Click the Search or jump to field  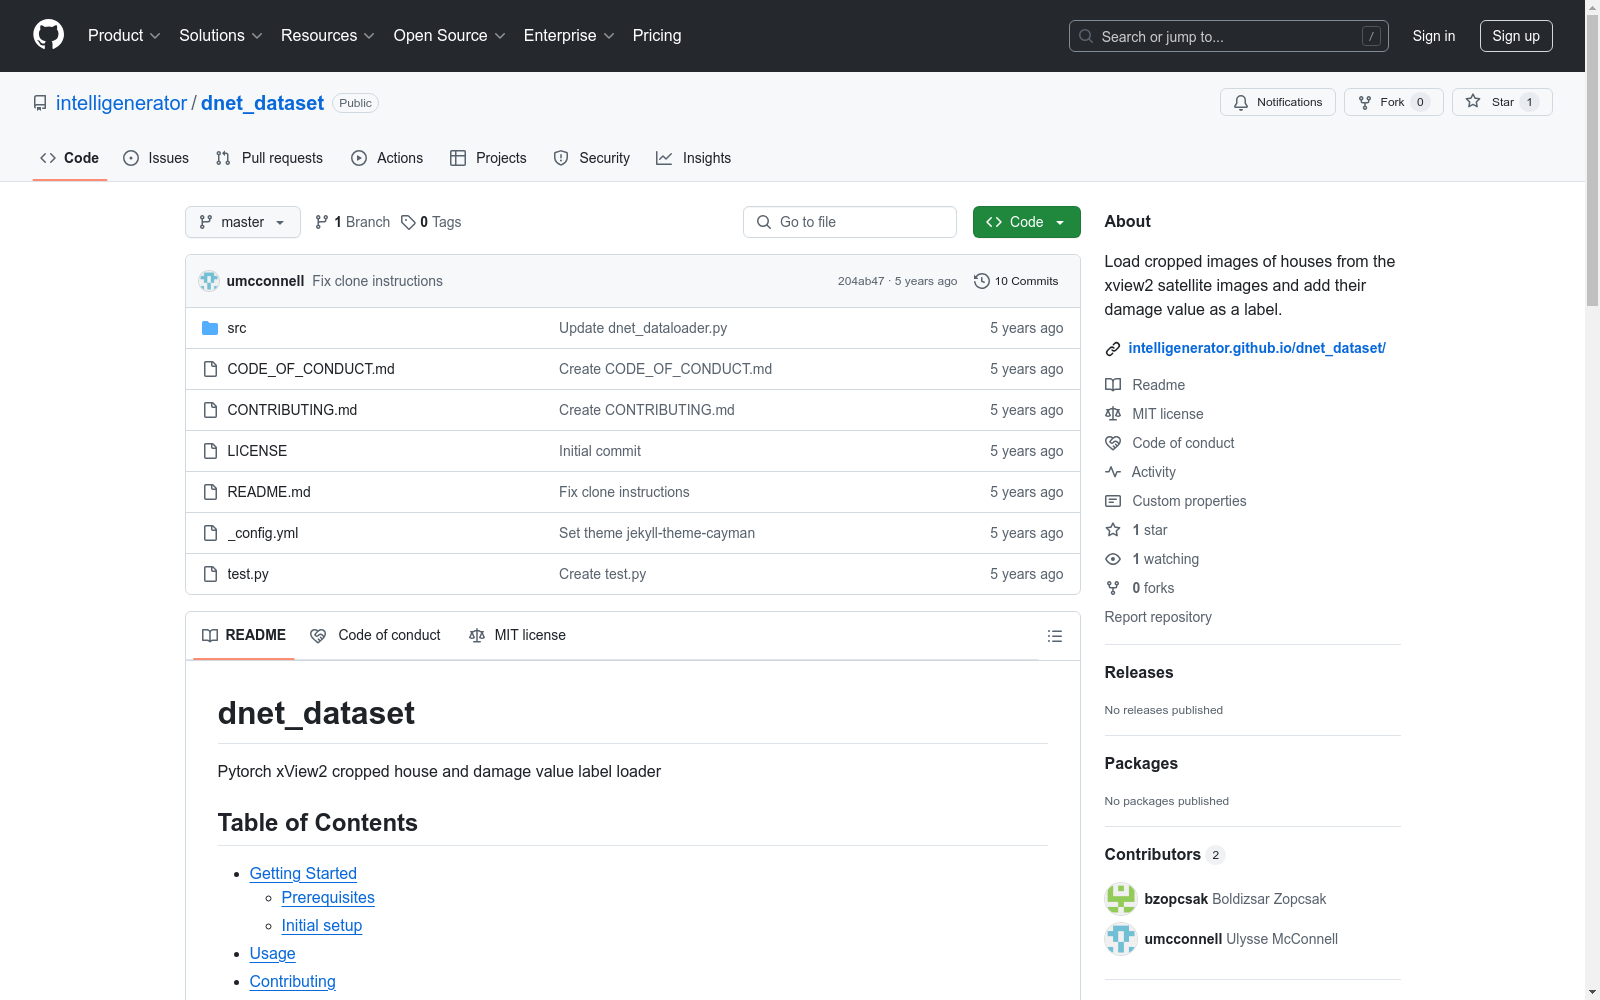tap(1229, 36)
